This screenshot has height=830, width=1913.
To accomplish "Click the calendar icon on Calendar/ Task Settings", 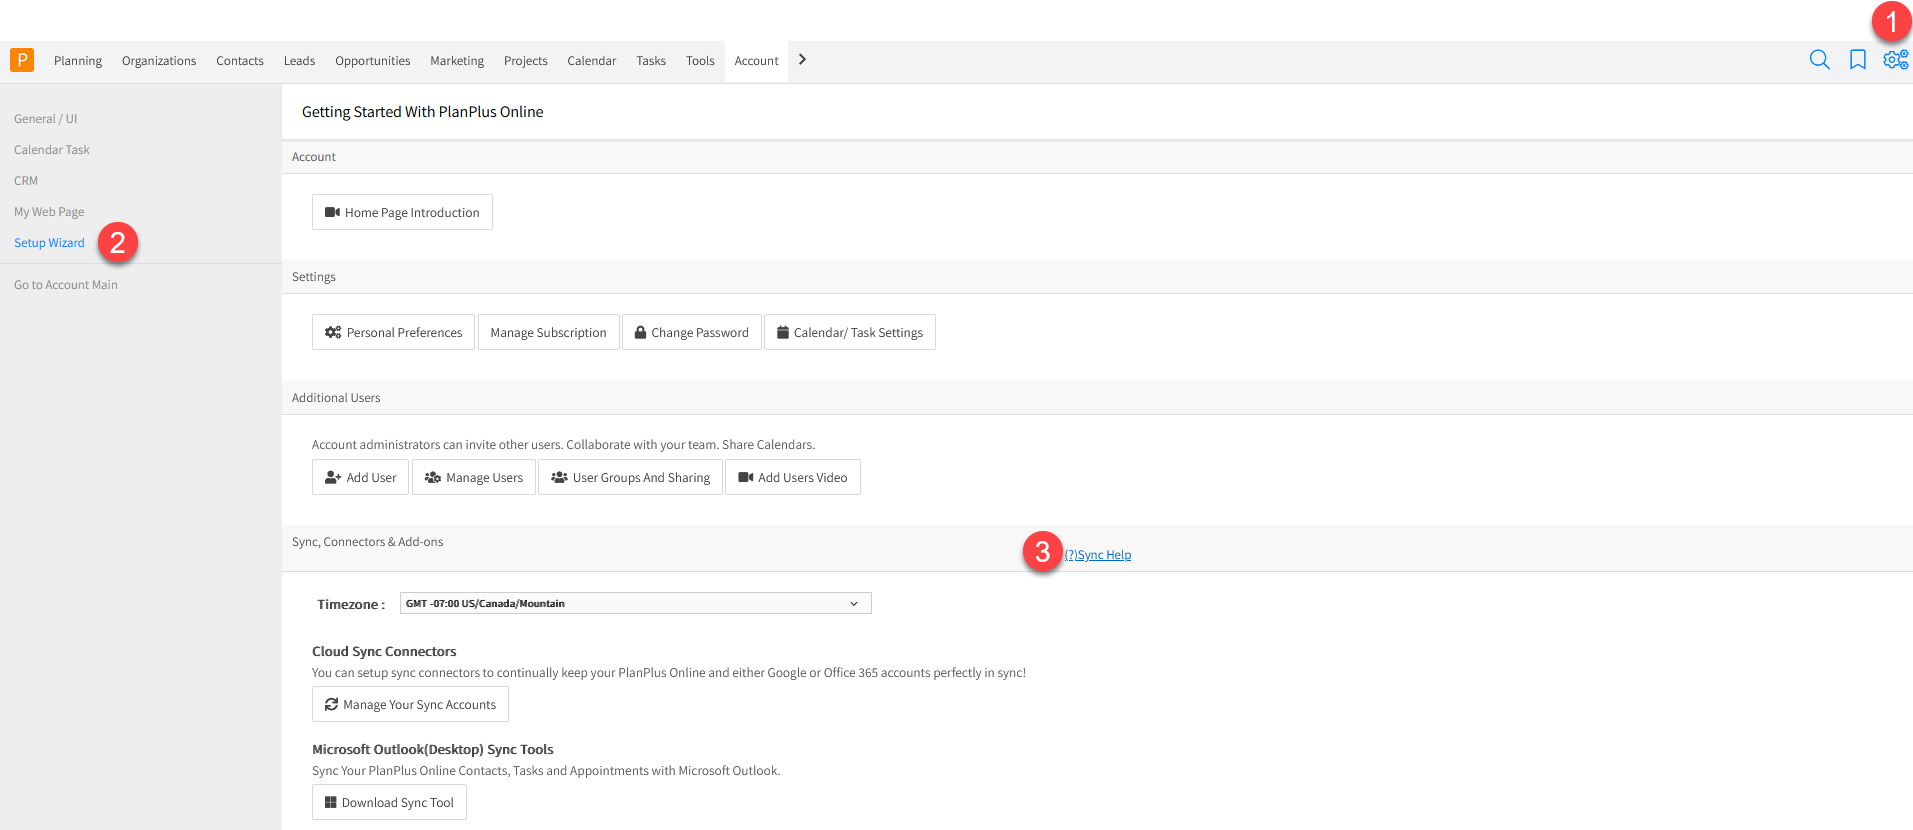I will click(x=783, y=332).
